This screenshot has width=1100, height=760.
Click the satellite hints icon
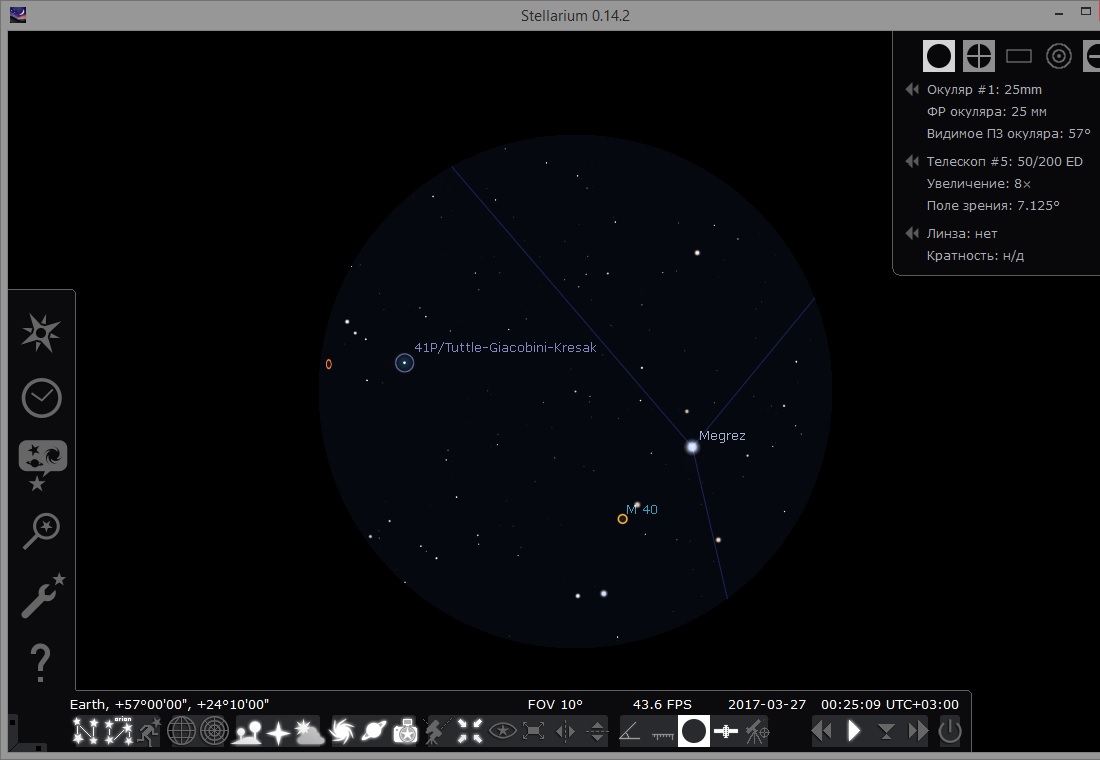726,732
